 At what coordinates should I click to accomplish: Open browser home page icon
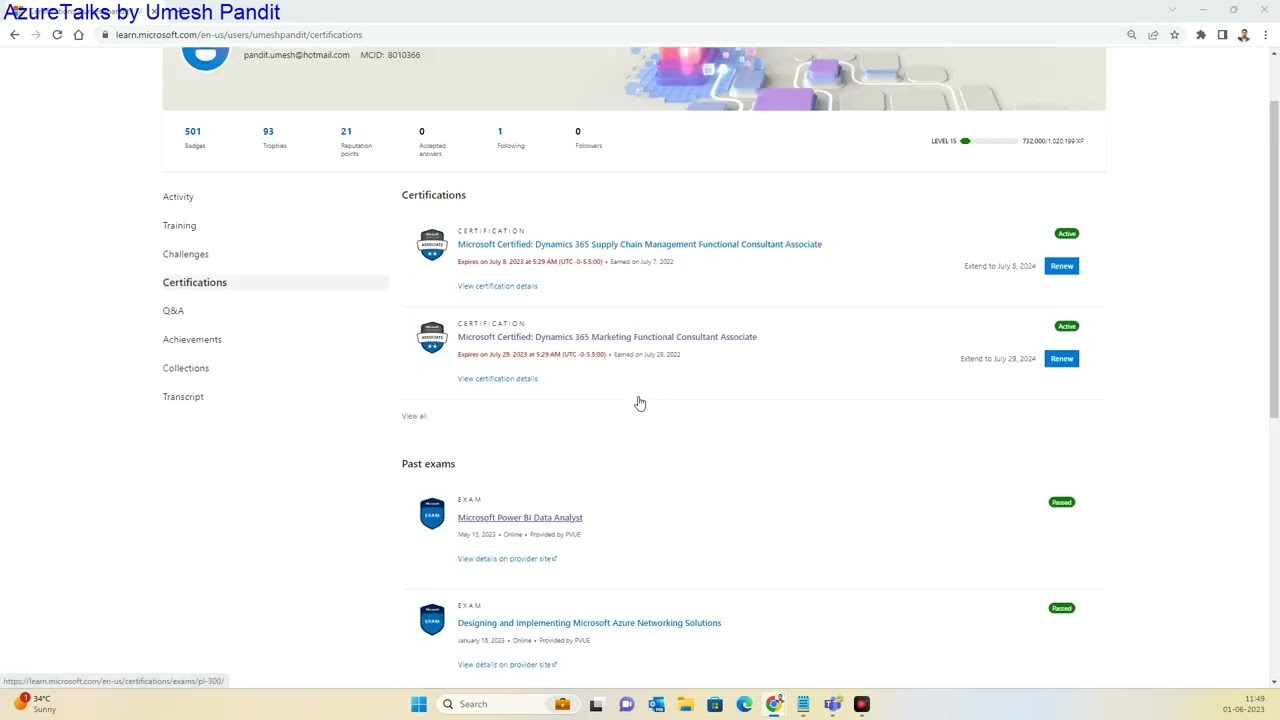coord(78,35)
